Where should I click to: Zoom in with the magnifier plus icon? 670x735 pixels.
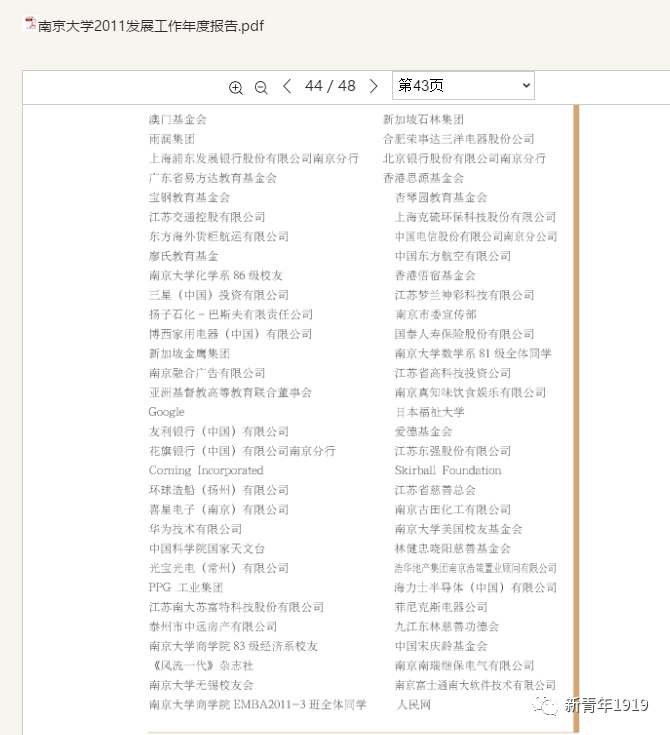(x=236, y=87)
